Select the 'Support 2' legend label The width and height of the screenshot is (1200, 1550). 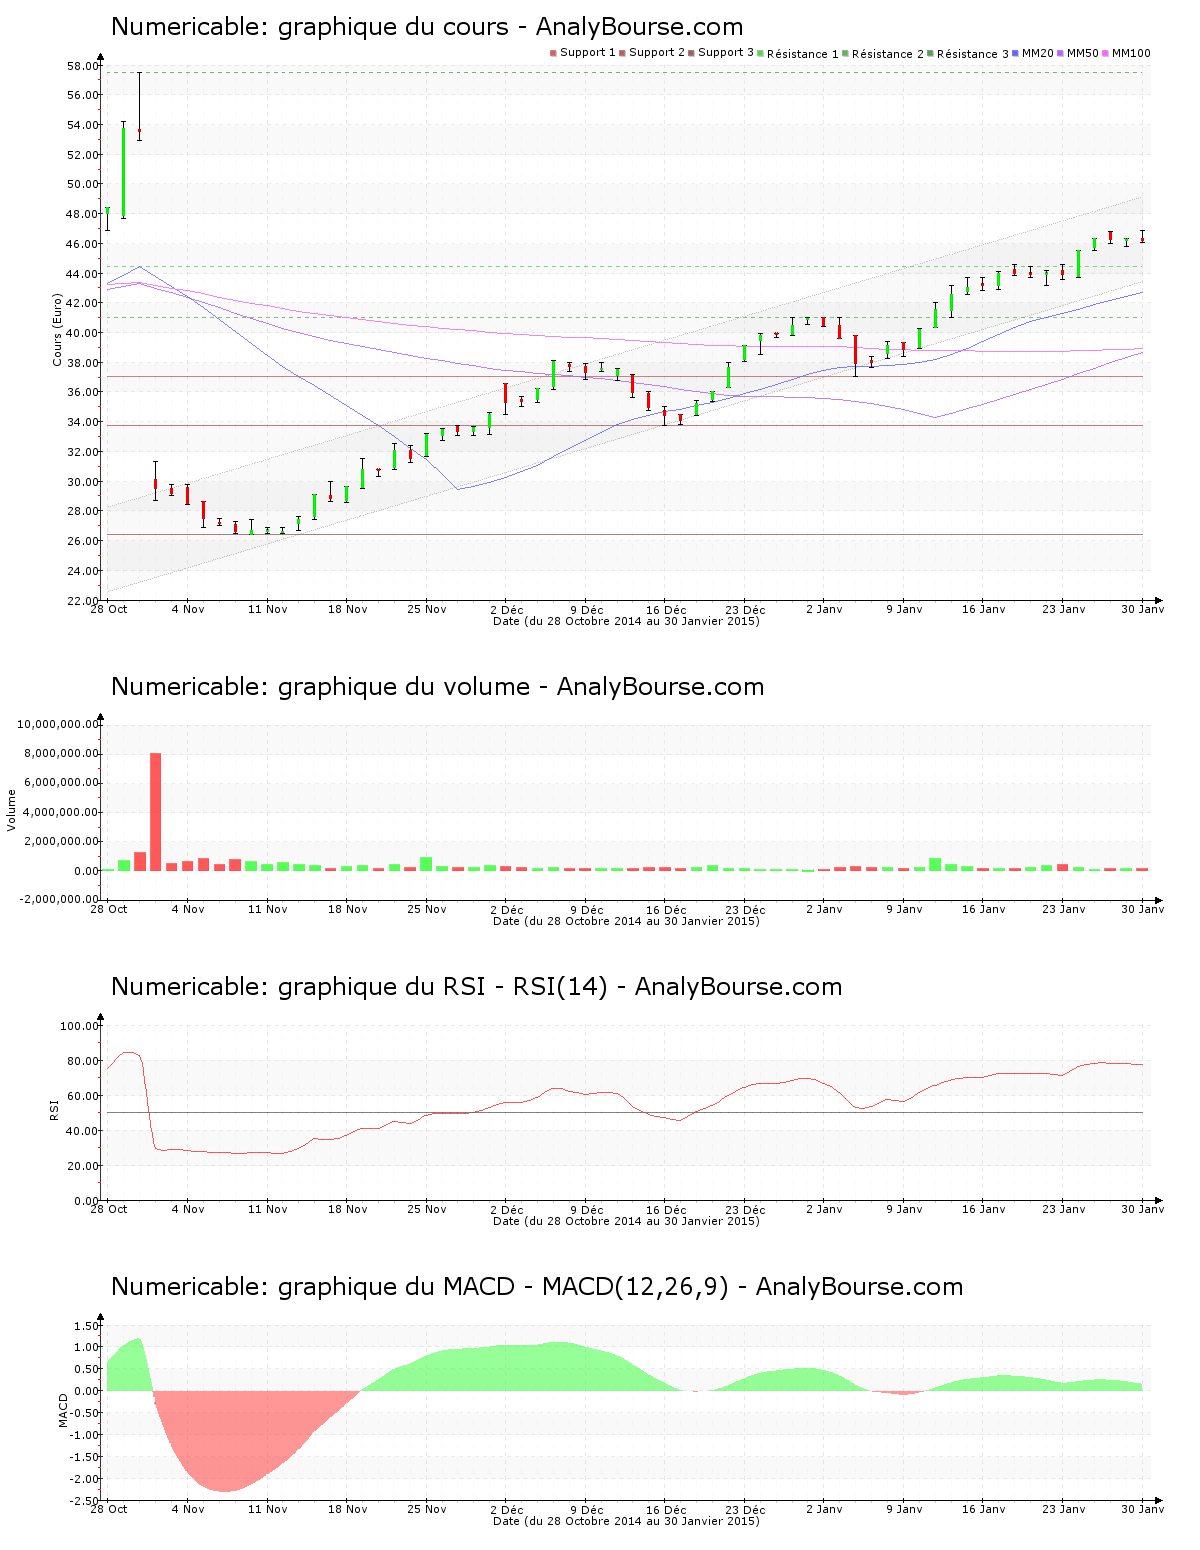pyautogui.click(x=657, y=53)
